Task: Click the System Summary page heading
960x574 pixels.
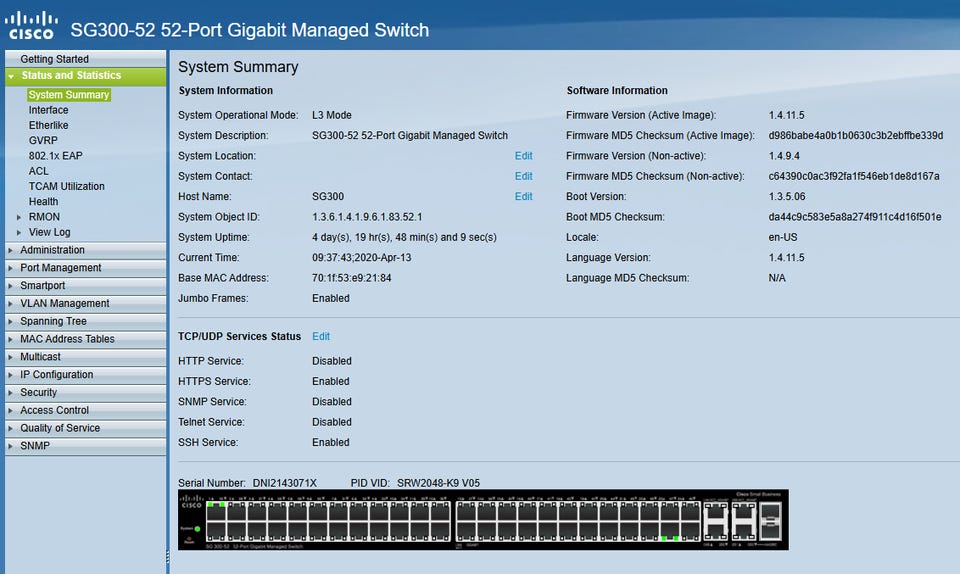Action: 238,67
